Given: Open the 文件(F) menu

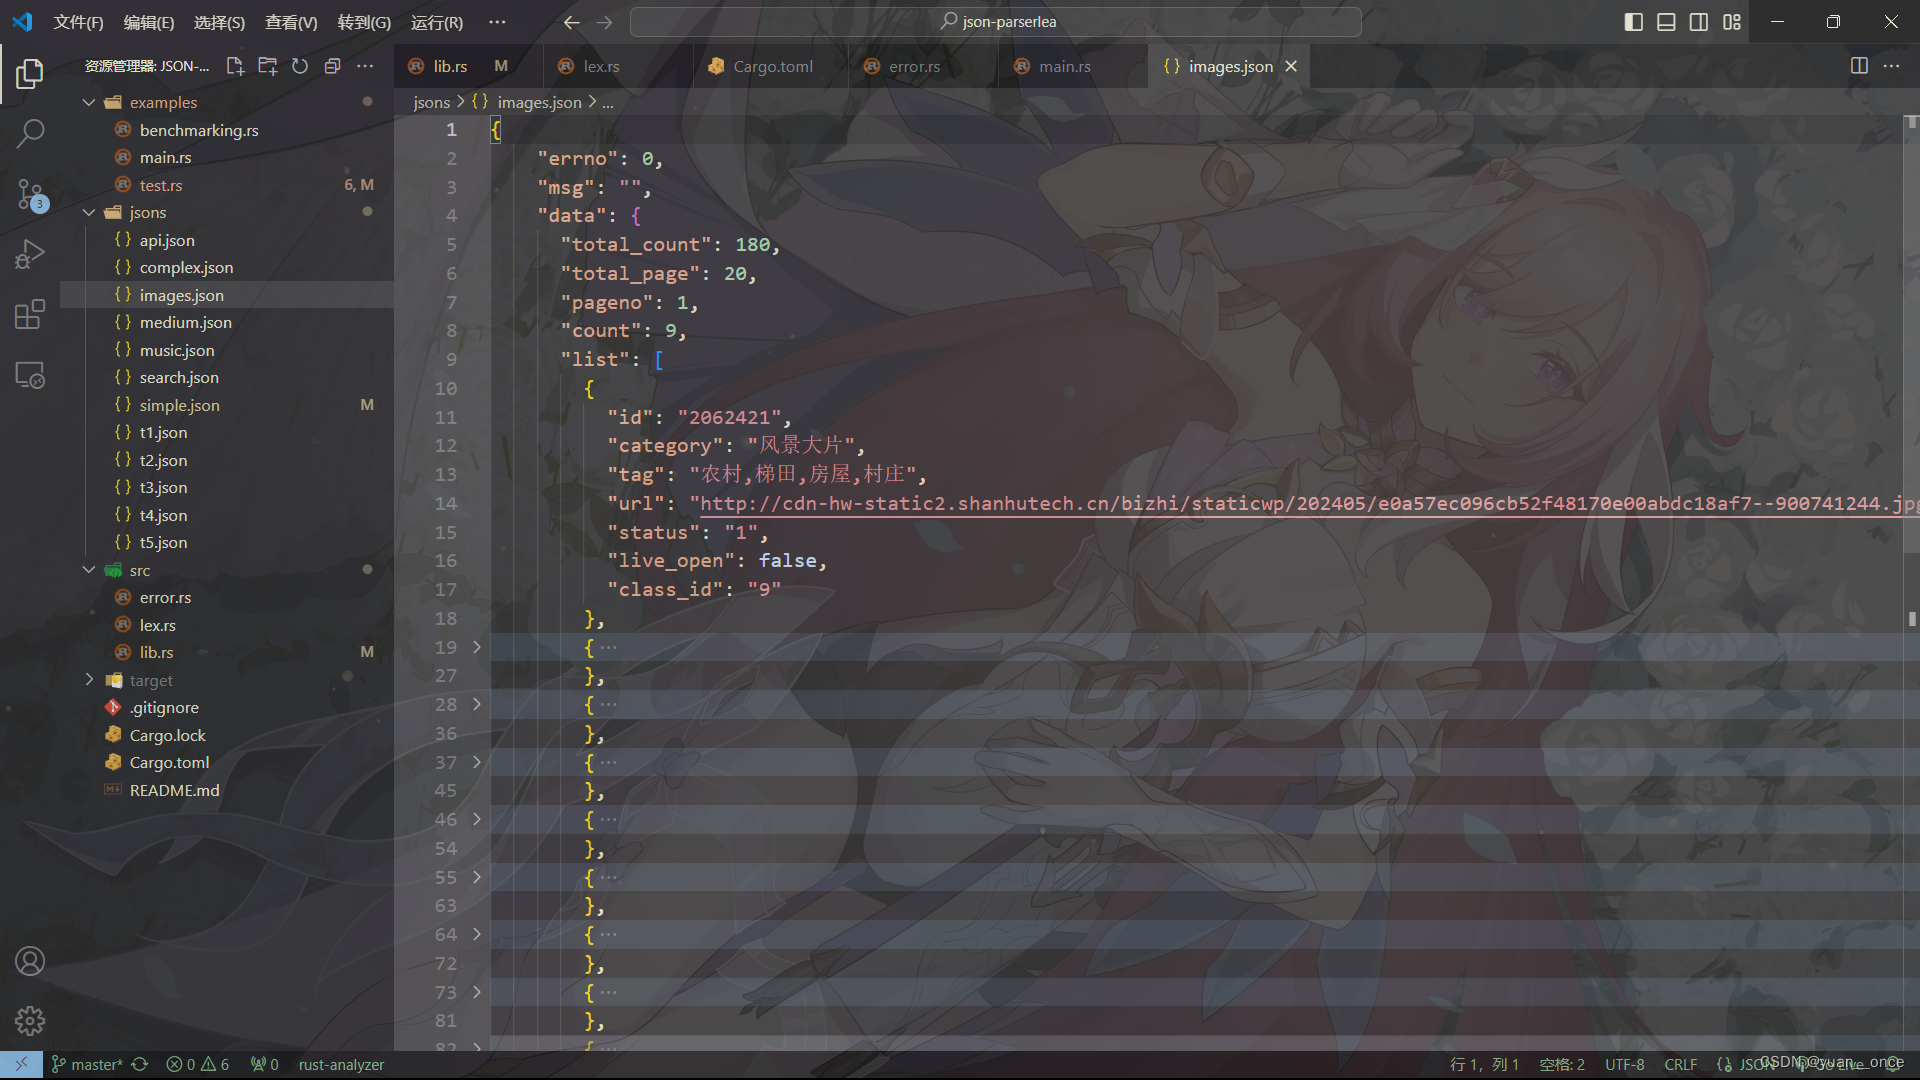Looking at the screenshot, I should tap(78, 22).
